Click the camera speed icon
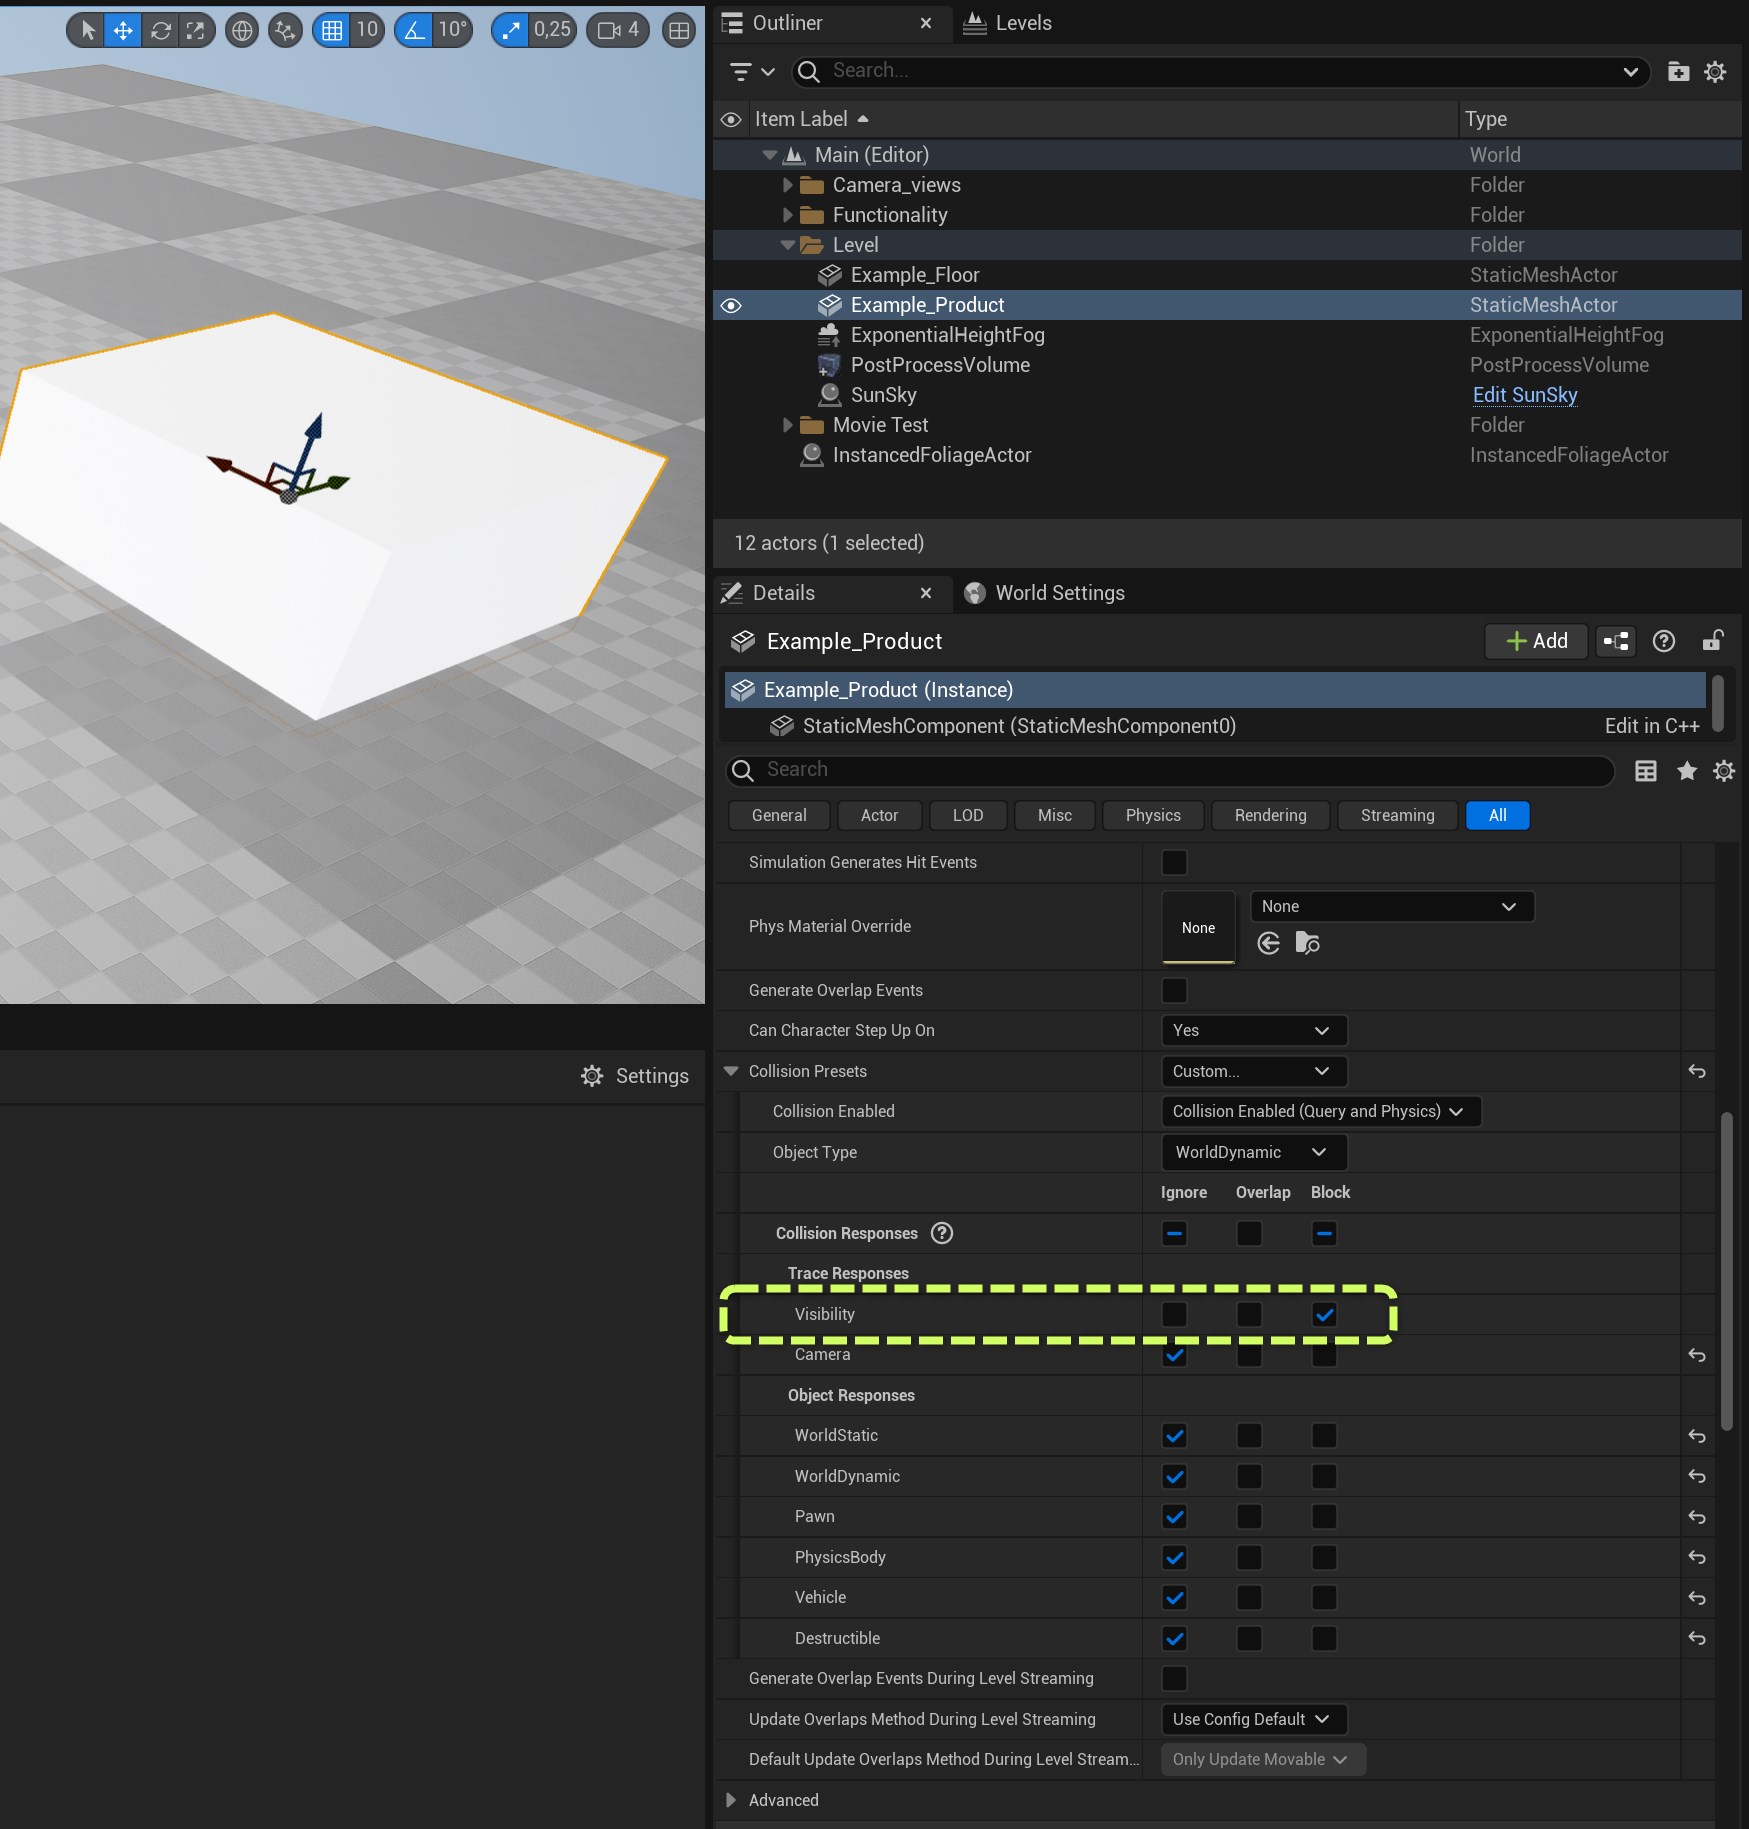 (609, 30)
